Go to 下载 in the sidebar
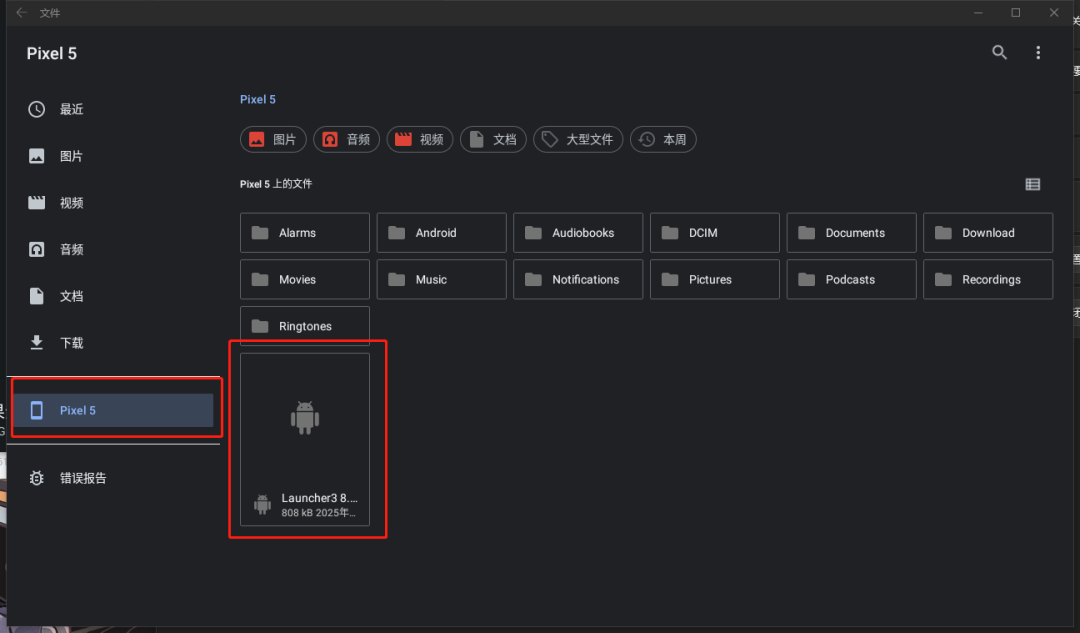1080x633 pixels. coord(70,343)
